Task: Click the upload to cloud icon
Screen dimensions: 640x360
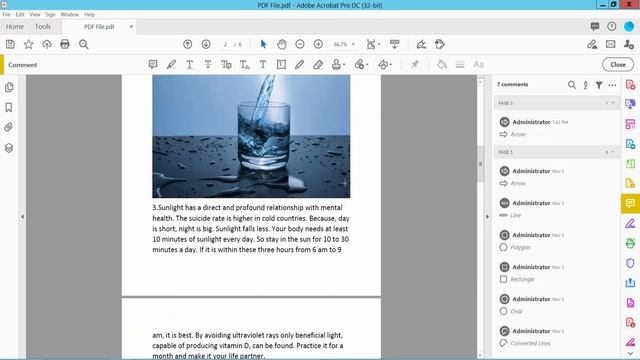Action: [47, 44]
